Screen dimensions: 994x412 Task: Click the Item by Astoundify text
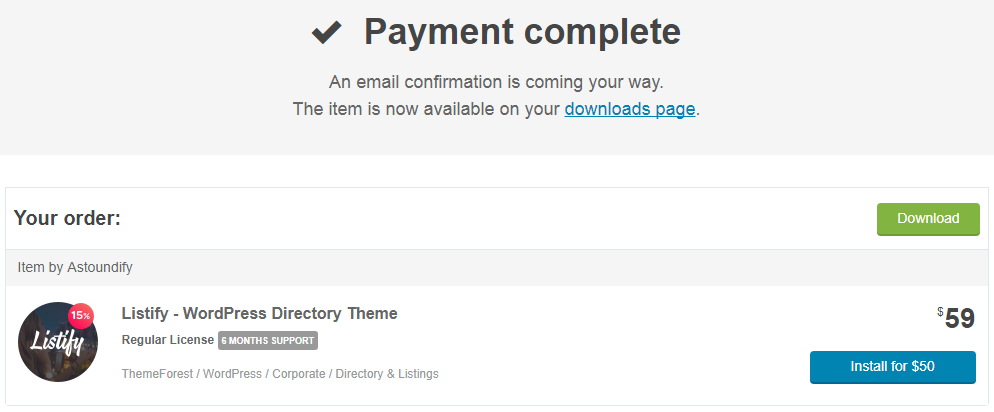point(75,267)
